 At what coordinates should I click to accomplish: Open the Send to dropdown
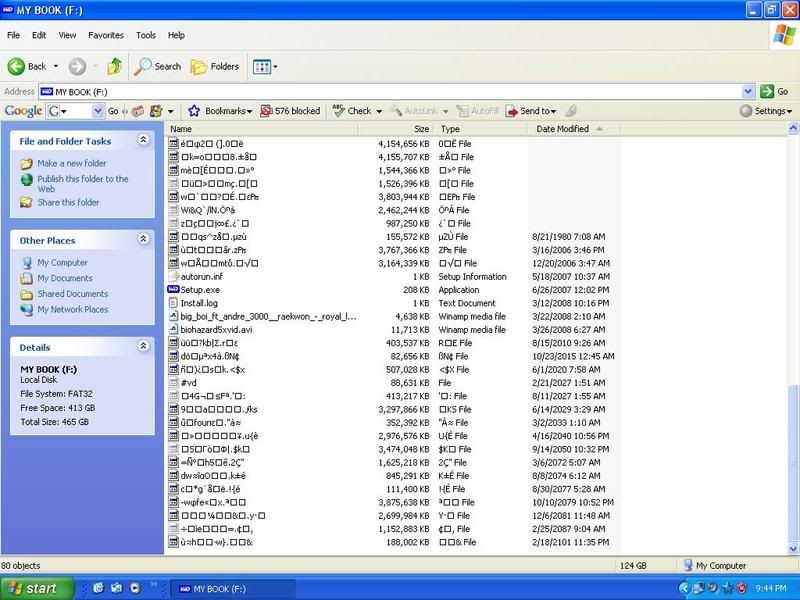click(531, 111)
